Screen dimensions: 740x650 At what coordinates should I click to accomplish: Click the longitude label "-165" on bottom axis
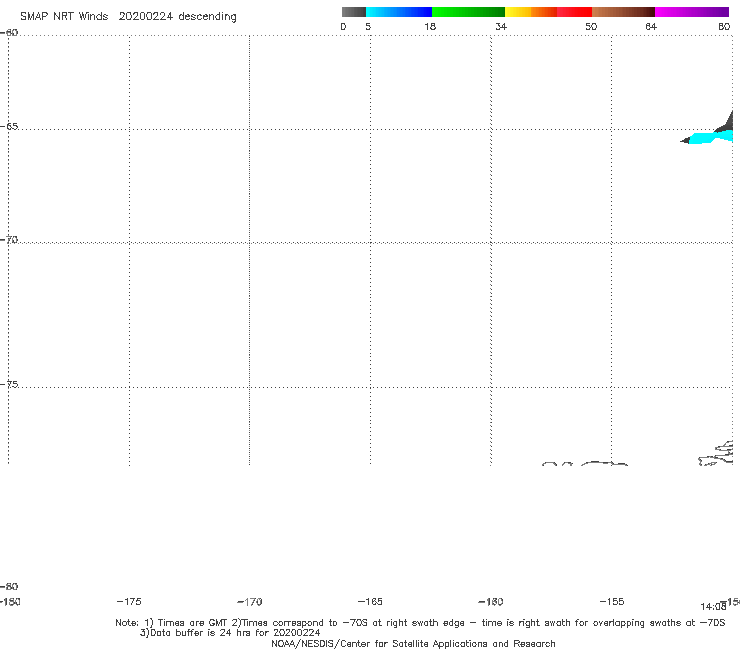370,602
